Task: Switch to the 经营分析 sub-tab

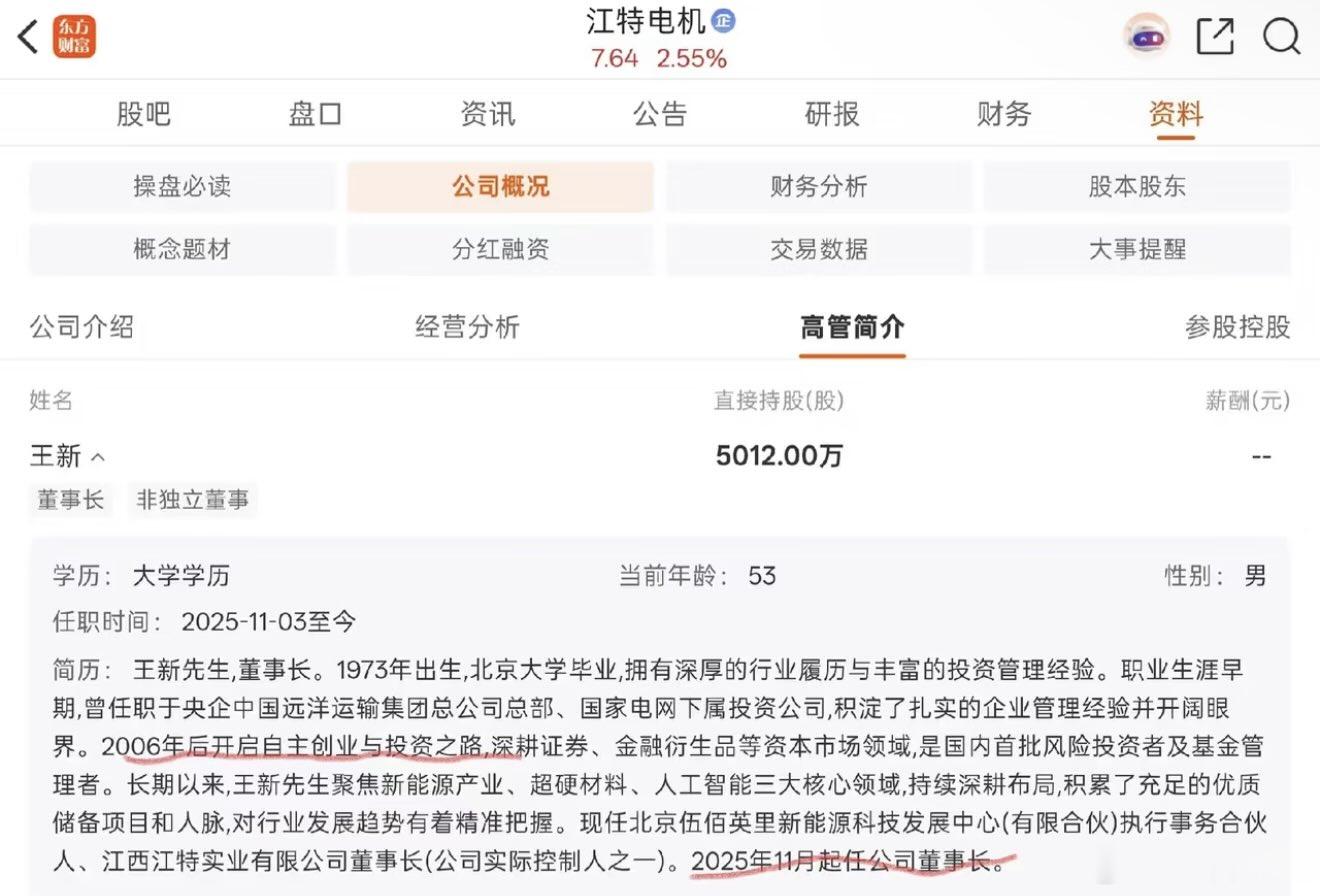Action: point(467,327)
